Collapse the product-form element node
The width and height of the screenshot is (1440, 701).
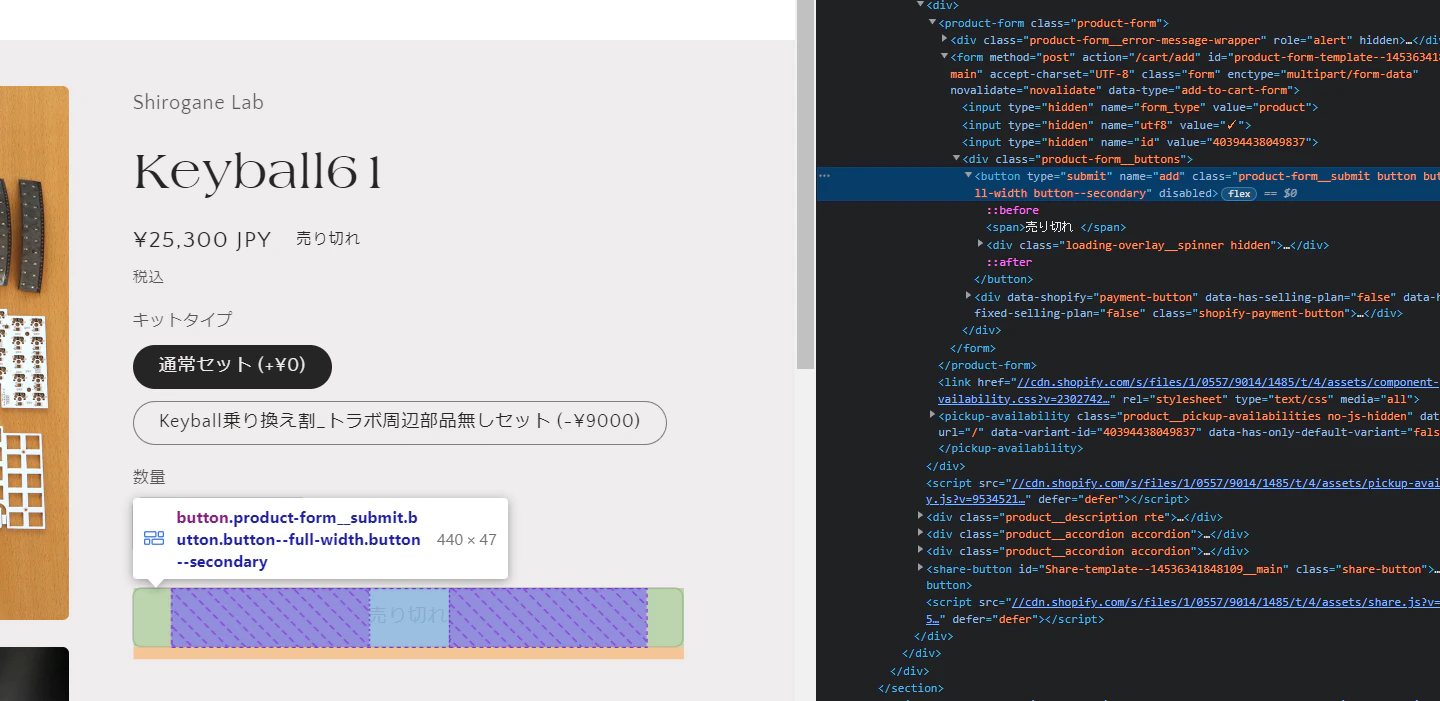click(x=932, y=22)
